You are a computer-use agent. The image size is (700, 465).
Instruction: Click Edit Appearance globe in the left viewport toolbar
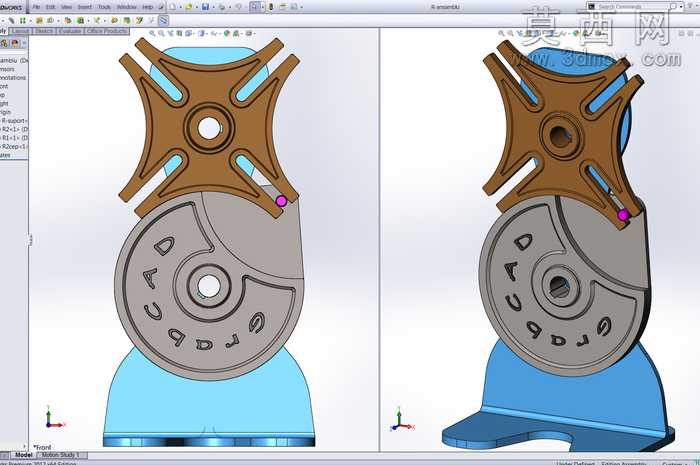coord(227,33)
